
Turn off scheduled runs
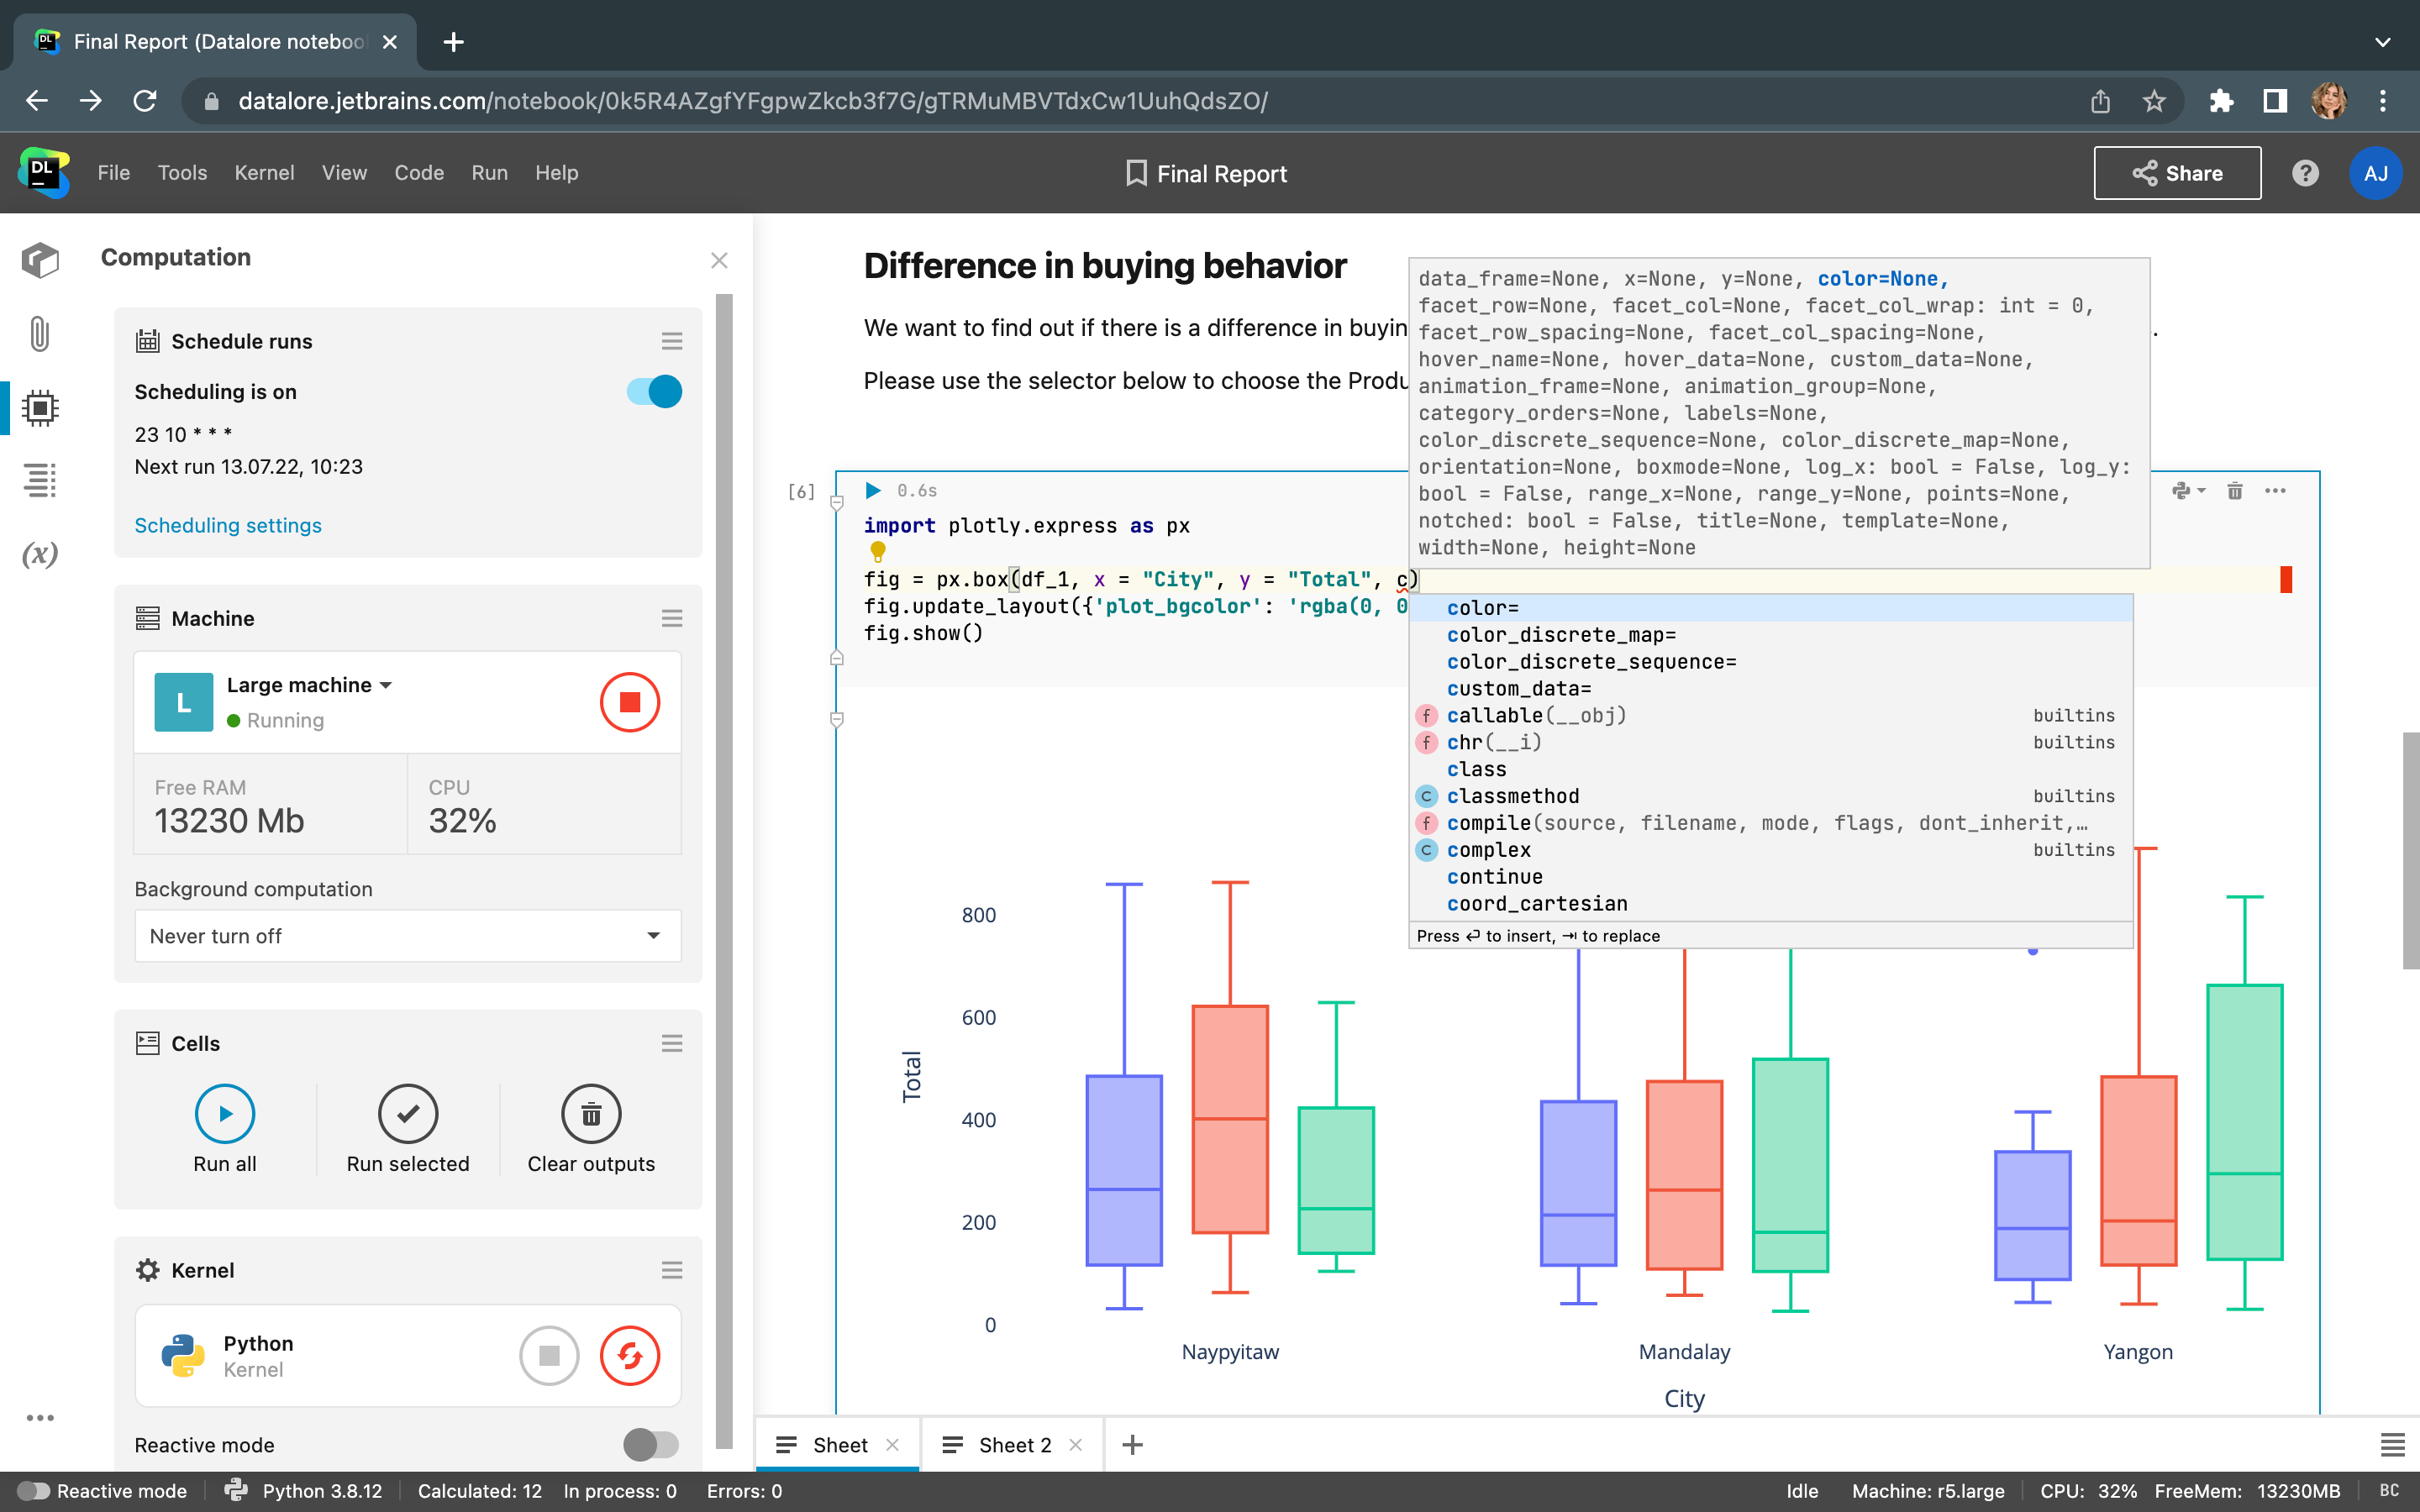coord(652,391)
